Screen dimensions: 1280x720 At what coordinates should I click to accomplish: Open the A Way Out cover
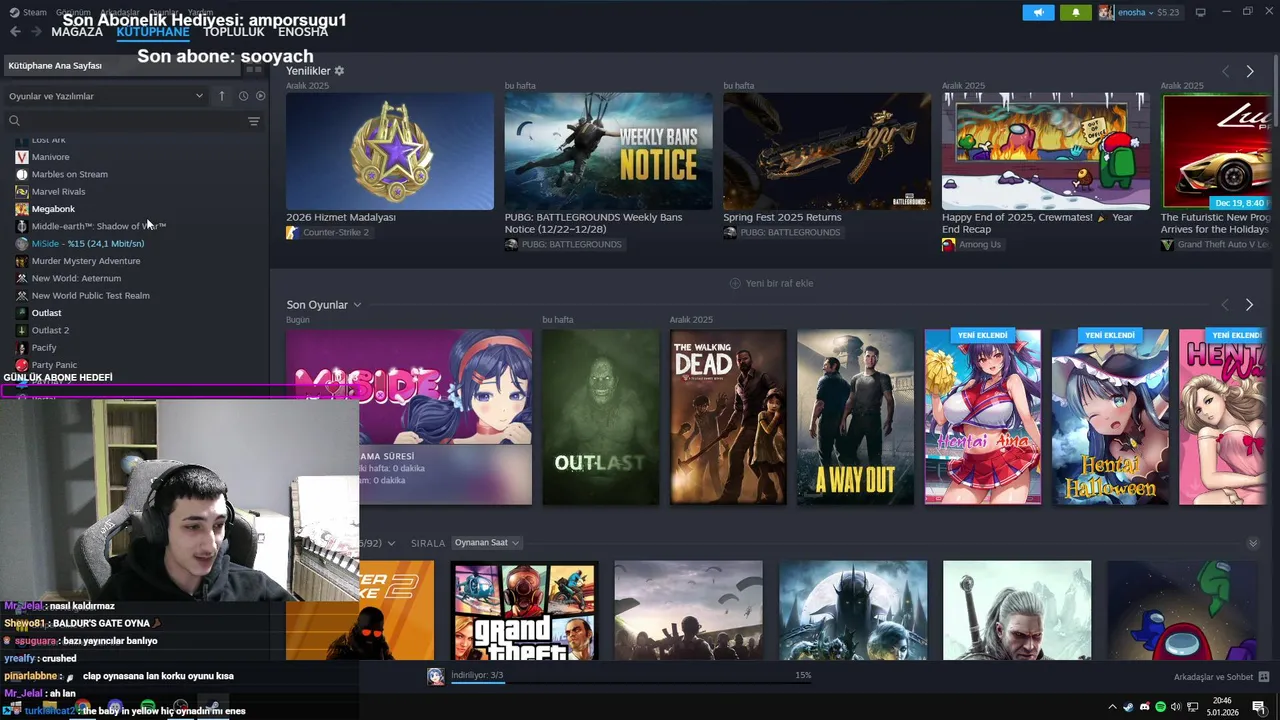pos(855,417)
